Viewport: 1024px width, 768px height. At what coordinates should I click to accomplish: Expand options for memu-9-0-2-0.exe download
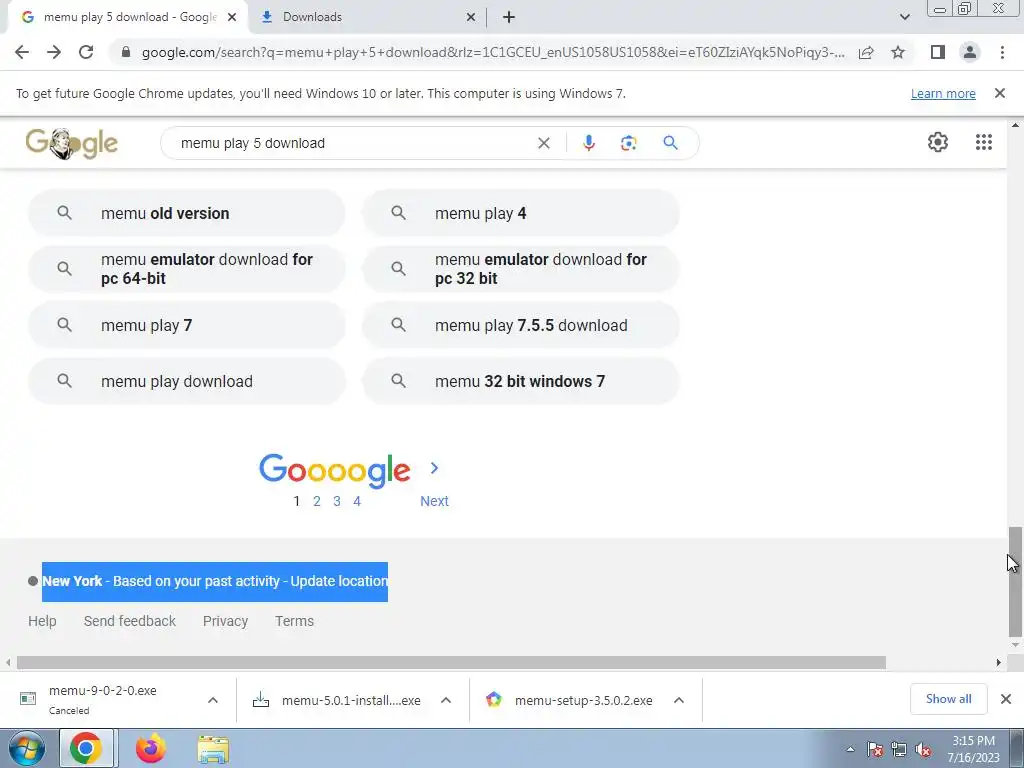[213, 700]
